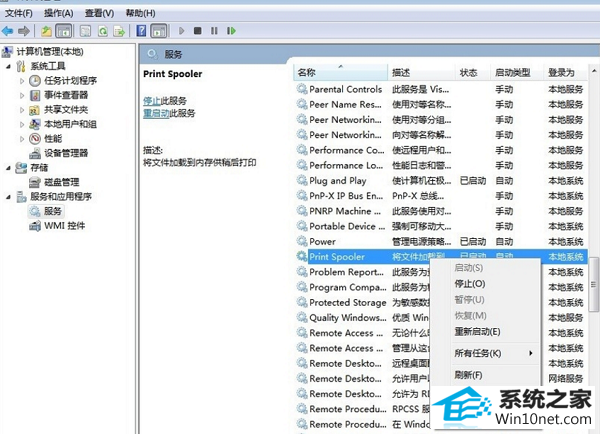Image resolution: width=600 pixels, height=434 pixels.
Task: Click the Export list toolbar icon
Action: (119, 31)
